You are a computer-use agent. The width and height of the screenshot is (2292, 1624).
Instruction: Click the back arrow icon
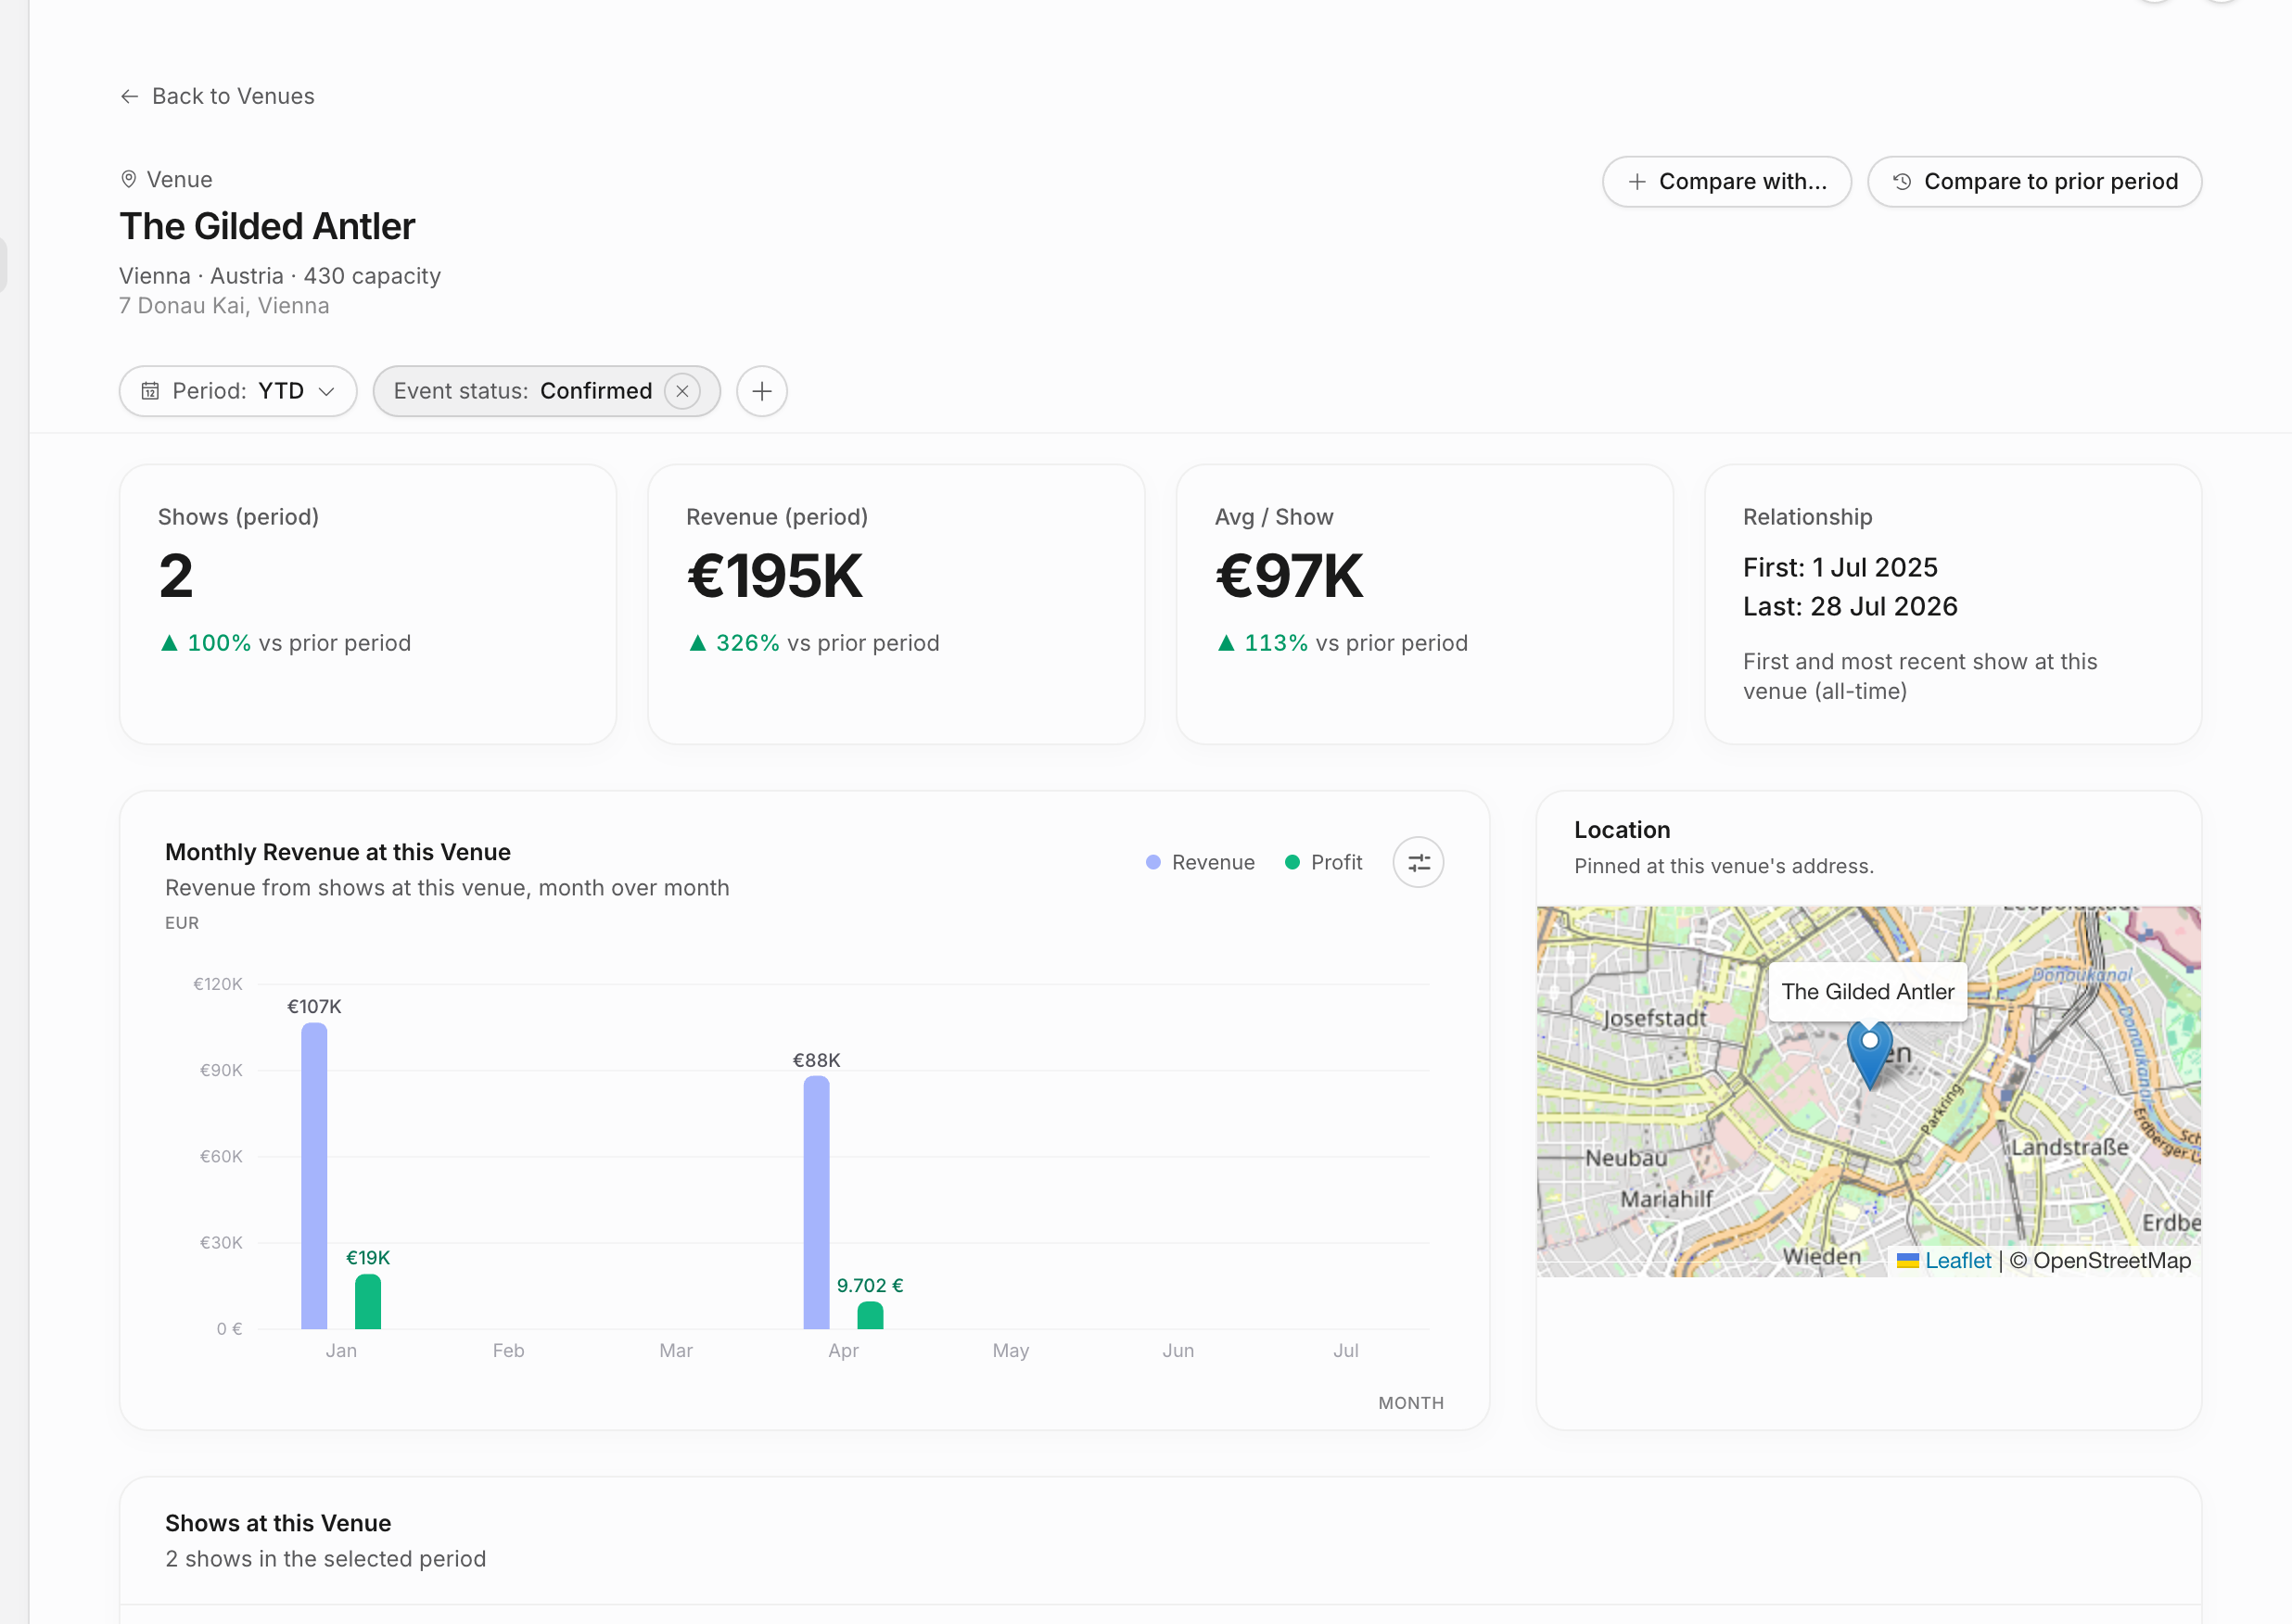(129, 96)
